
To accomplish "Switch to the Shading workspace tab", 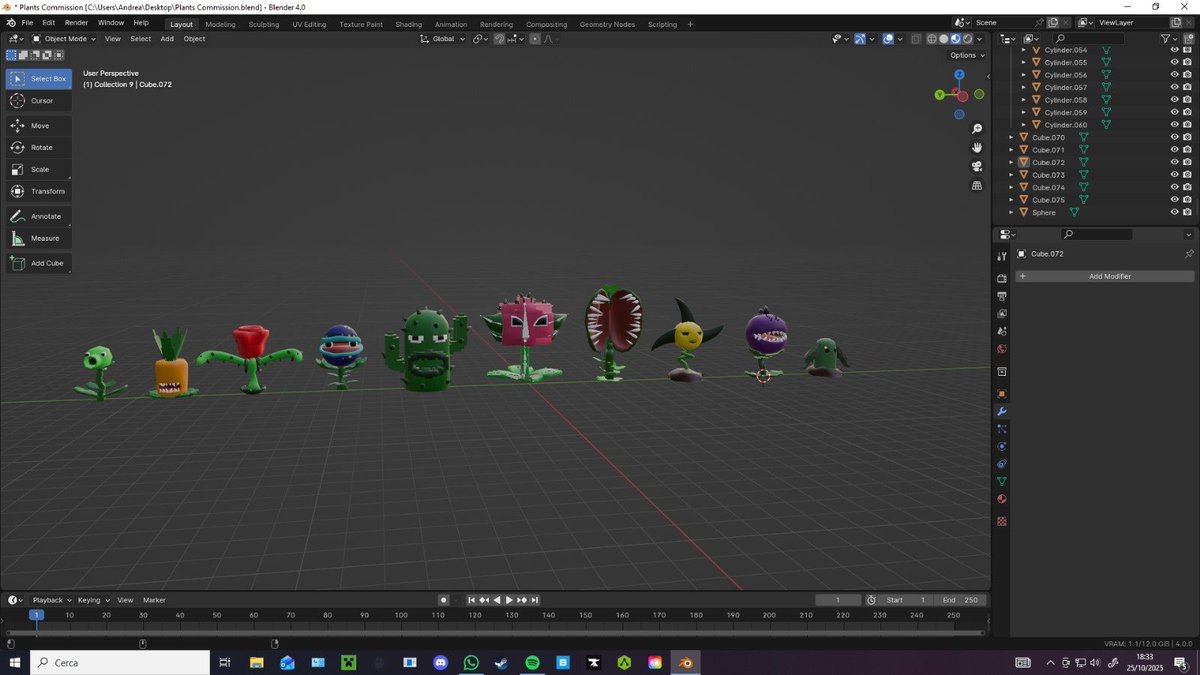I will [408, 24].
